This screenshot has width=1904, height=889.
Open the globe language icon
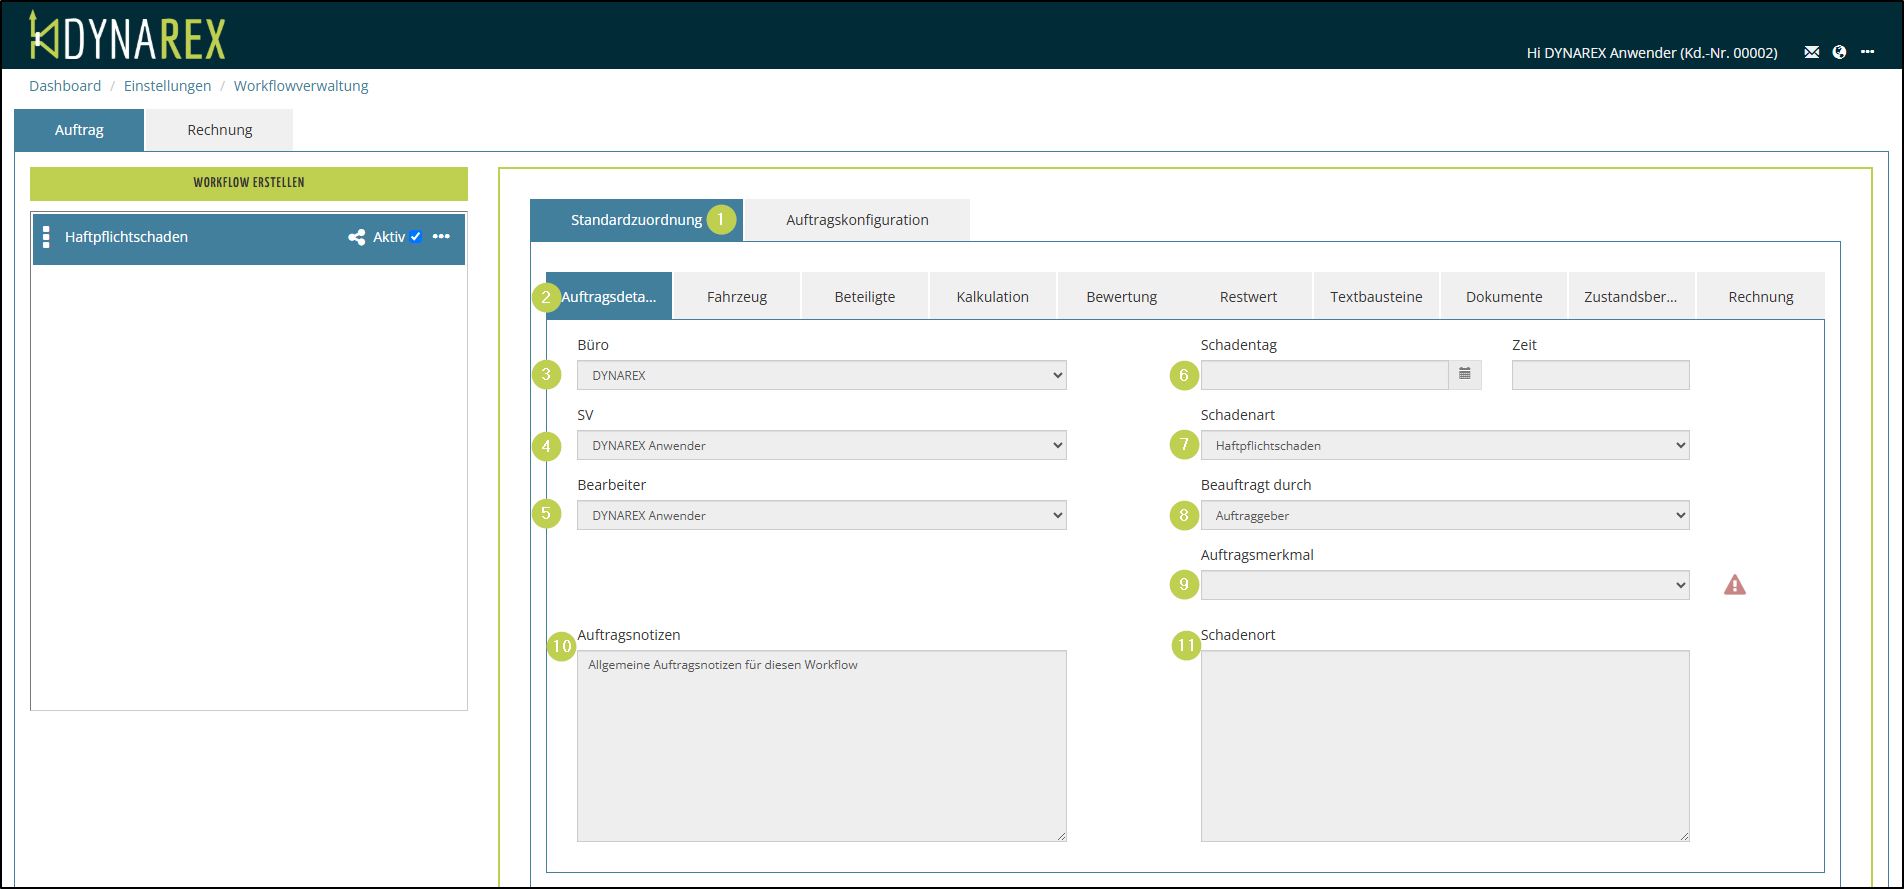pyautogui.click(x=1839, y=52)
